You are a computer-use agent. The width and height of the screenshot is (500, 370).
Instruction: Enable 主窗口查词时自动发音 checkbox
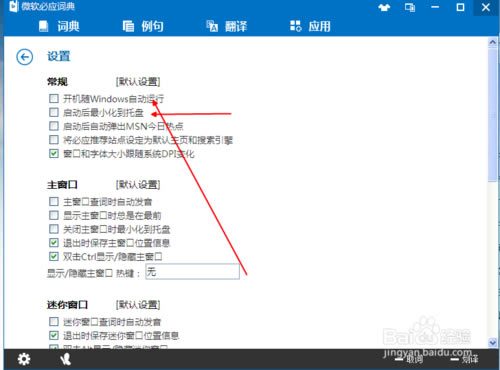tap(54, 201)
